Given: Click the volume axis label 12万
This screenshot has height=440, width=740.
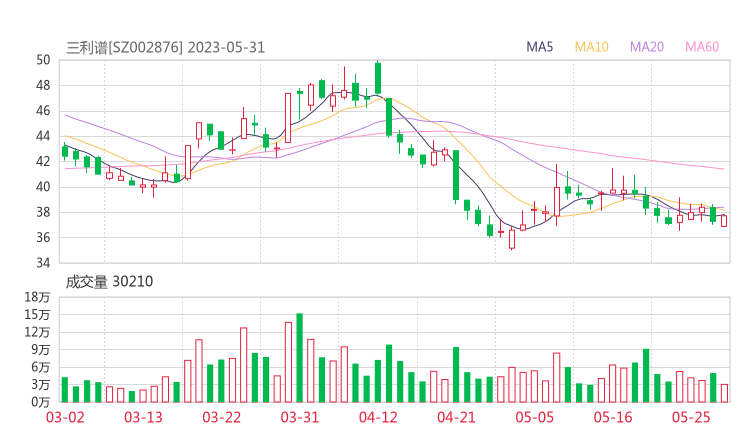Looking at the screenshot, I should 37,332.
